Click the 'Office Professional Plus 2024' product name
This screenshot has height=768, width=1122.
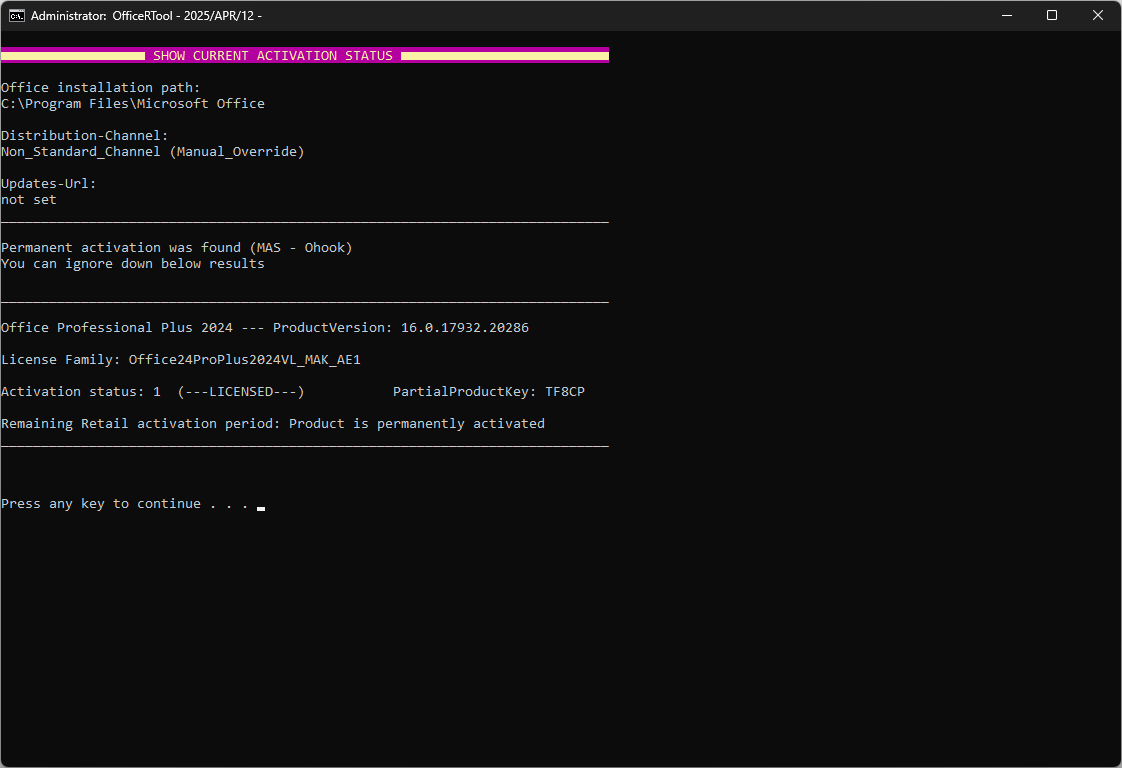click(117, 328)
